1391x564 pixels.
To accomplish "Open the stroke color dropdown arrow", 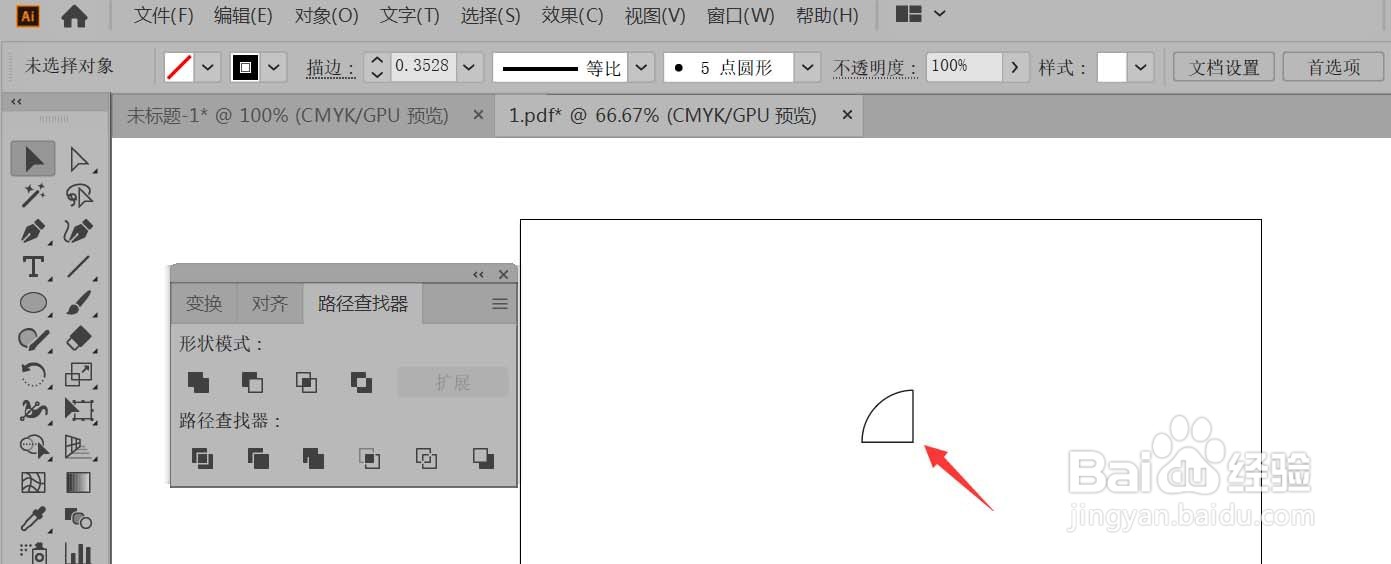I will (x=274, y=67).
